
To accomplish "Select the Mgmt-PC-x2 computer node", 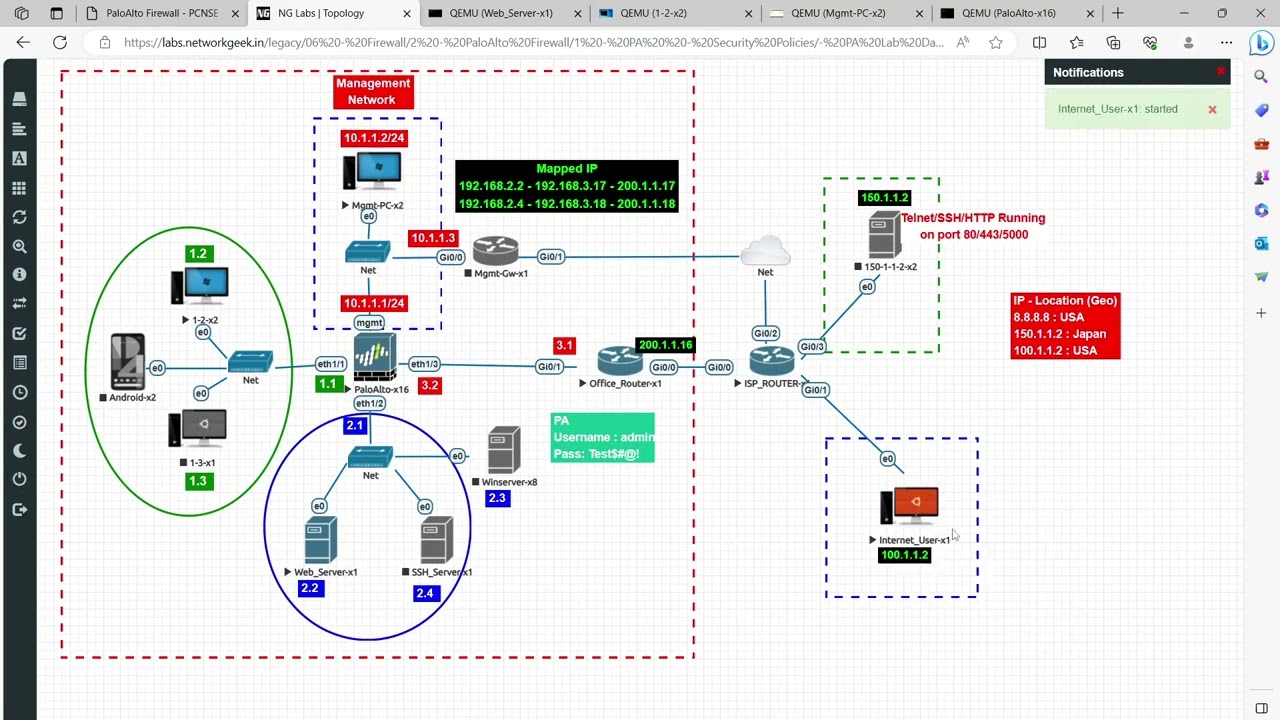I will point(372,172).
